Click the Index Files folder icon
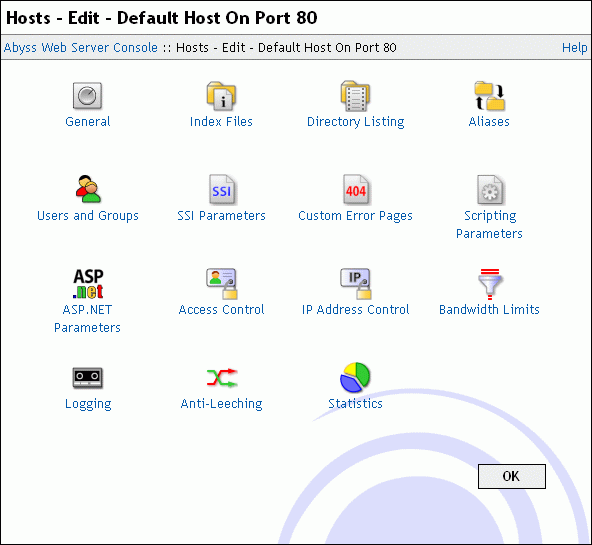The width and height of the screenshot is (592, 545). click(221, 95)
